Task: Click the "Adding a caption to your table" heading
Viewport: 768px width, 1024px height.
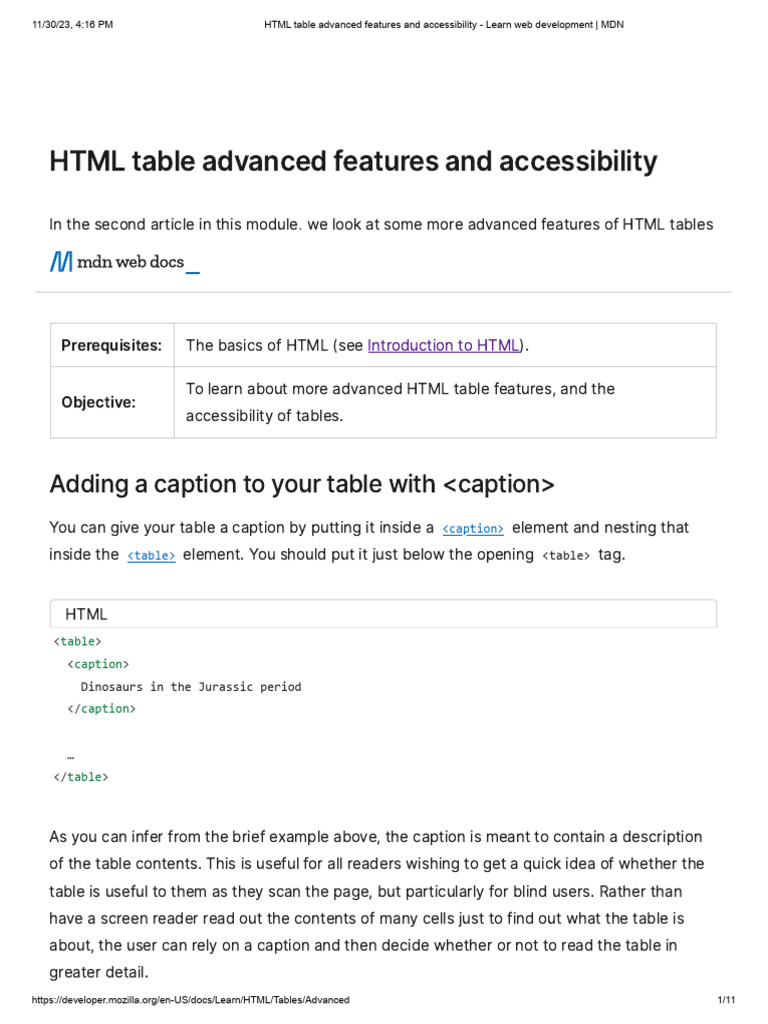Action: tap(301, 484)
